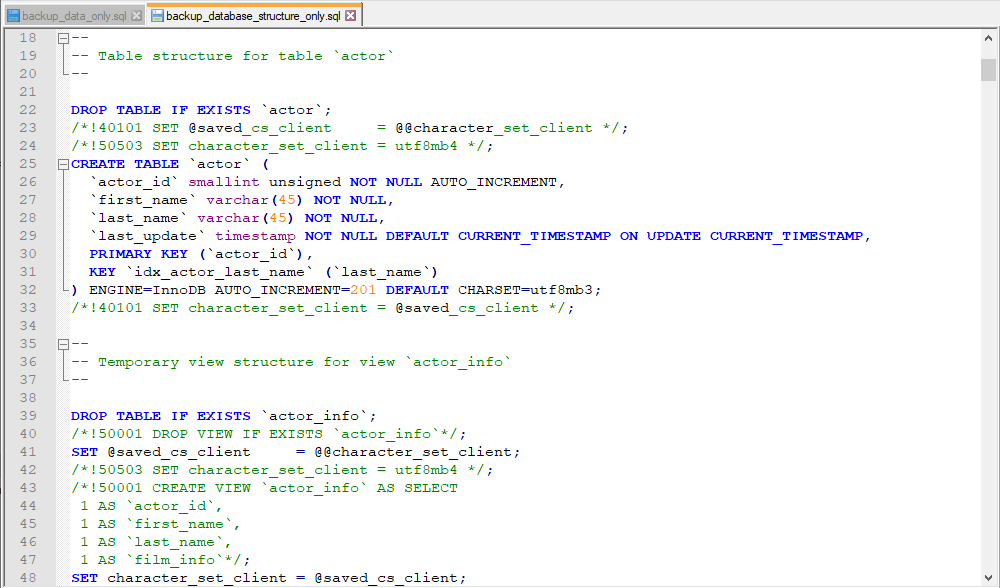1000x588 pixels.
Task: Click the '1 AS `film_info`' line
Action: (165, 559)
